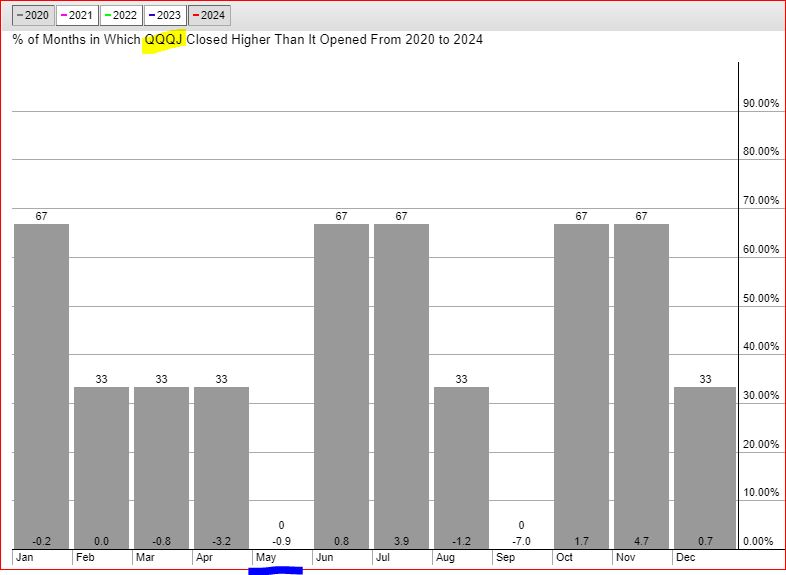786x575 pixels.
Task: Click the 10.00% y-axis label
Action: [x=761, y=492]
